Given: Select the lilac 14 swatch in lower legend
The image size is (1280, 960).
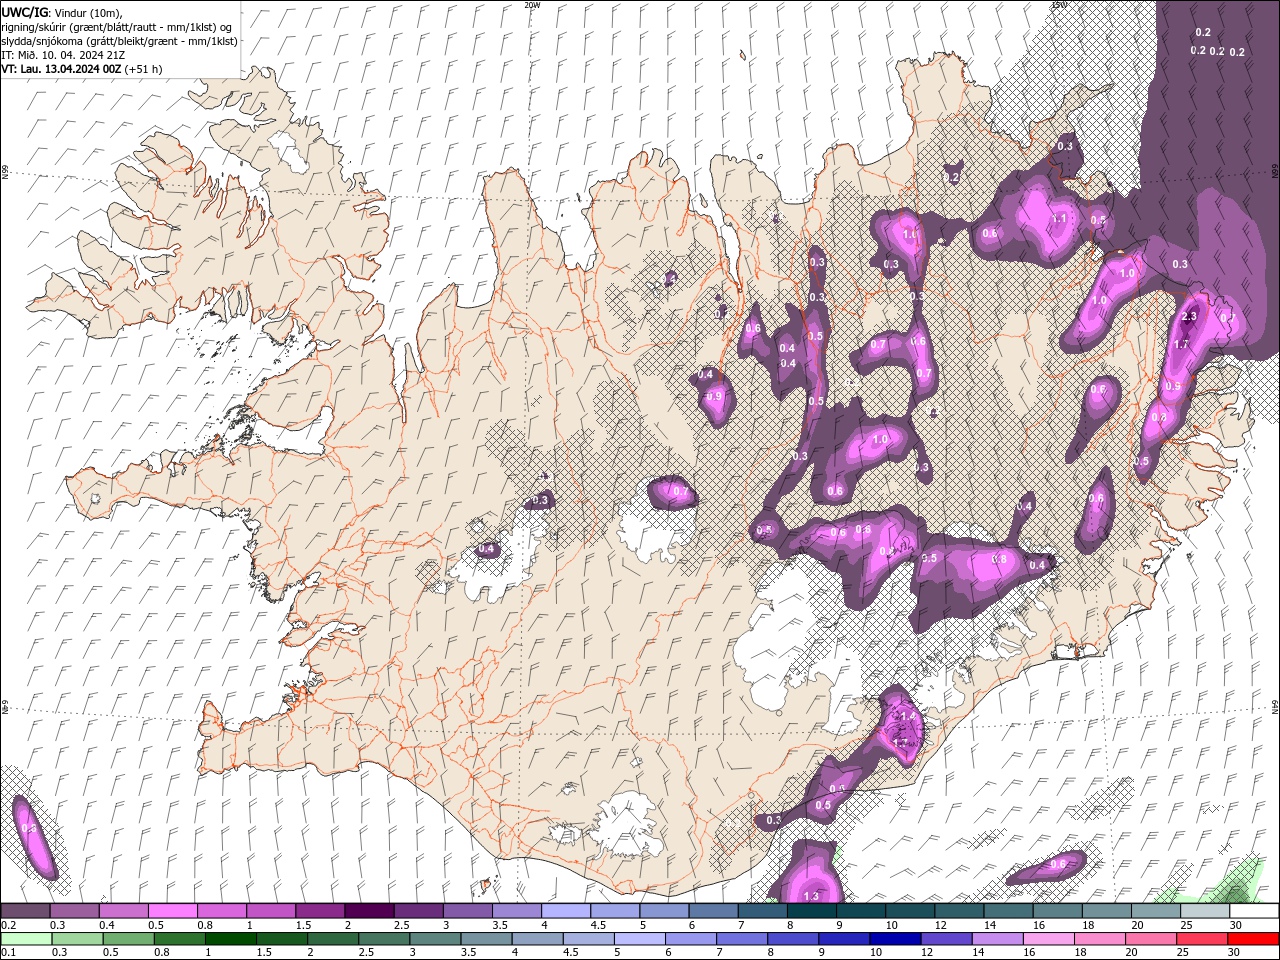Looking at the screenshot, I should point(997,939).
